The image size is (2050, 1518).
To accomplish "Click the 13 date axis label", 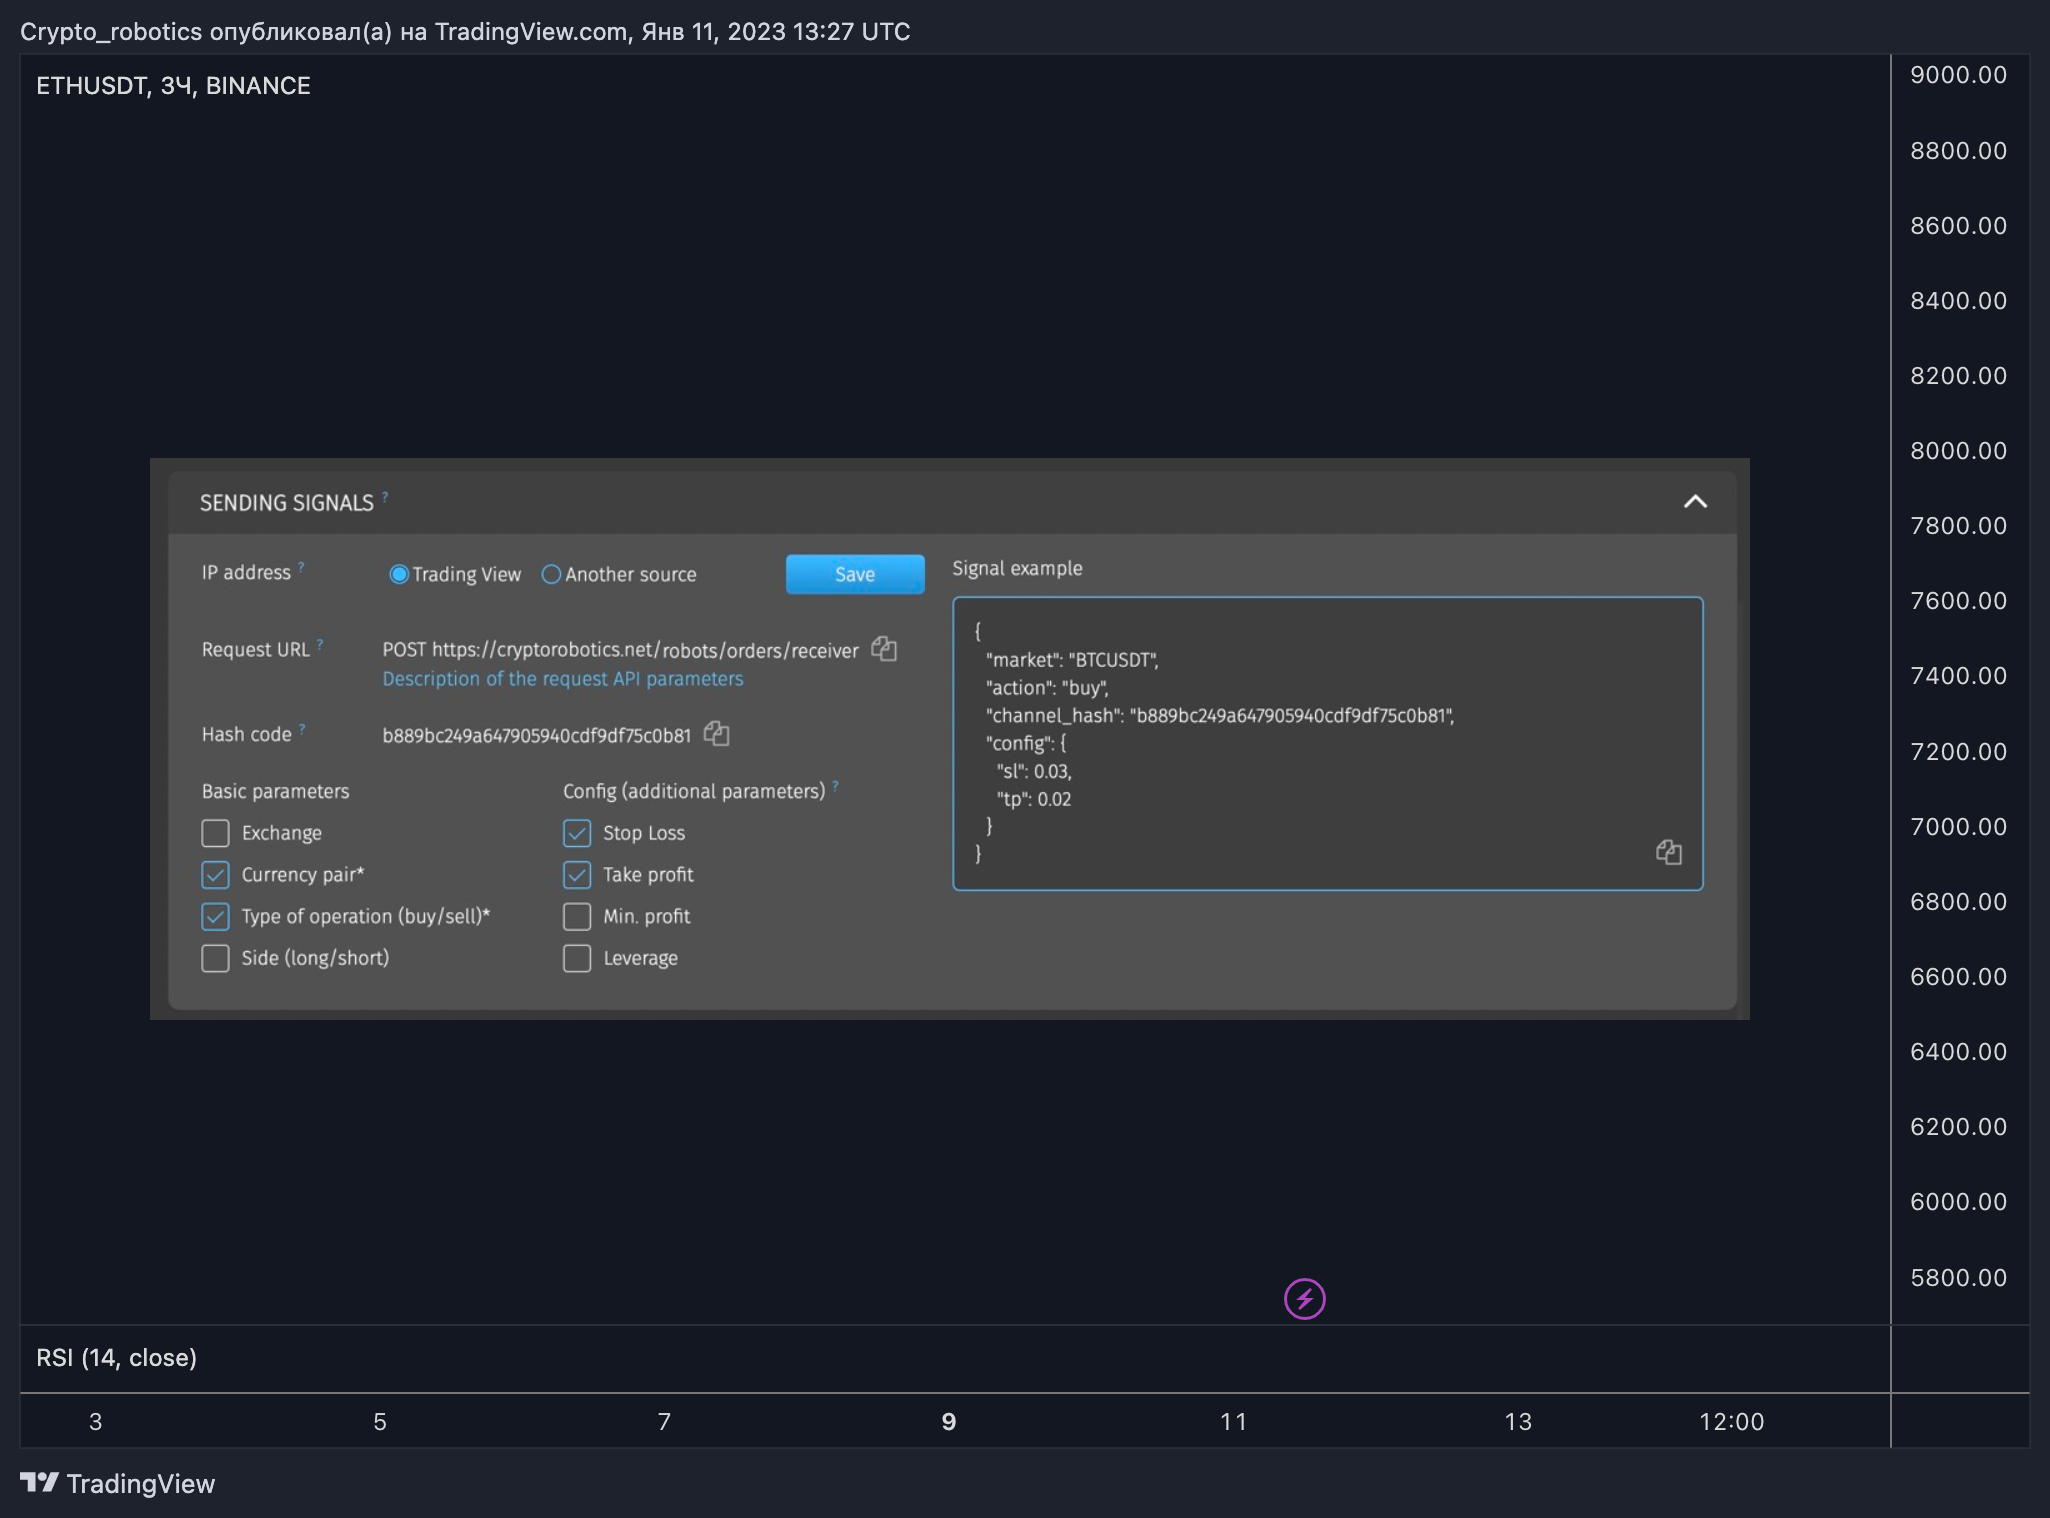I will [1518, 1421].
